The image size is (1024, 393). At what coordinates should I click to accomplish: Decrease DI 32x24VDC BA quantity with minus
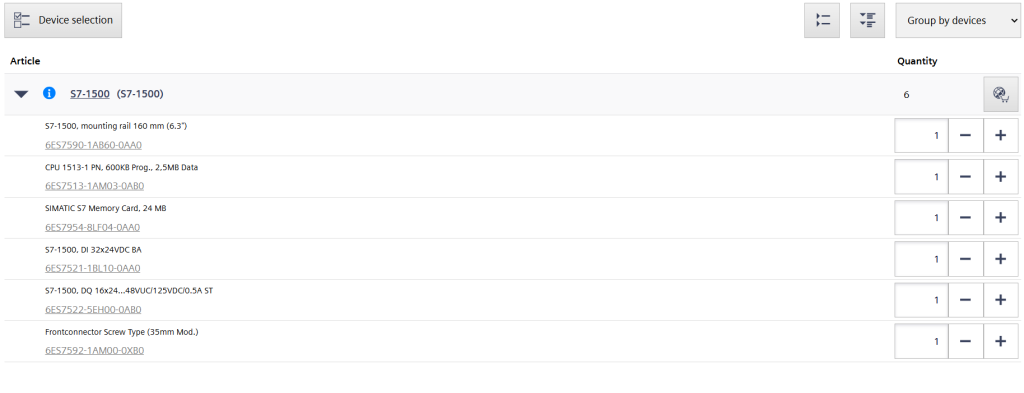965,259
